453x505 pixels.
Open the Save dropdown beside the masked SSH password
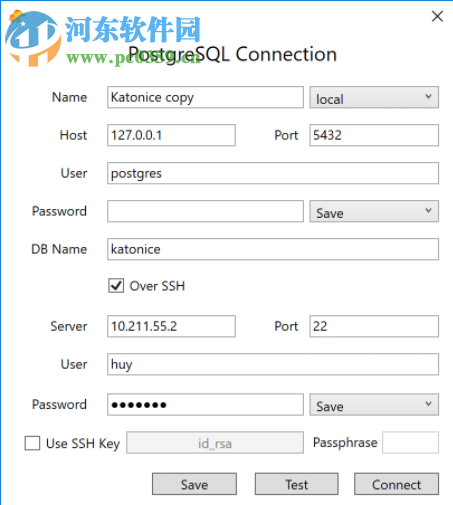coord(374,405)
